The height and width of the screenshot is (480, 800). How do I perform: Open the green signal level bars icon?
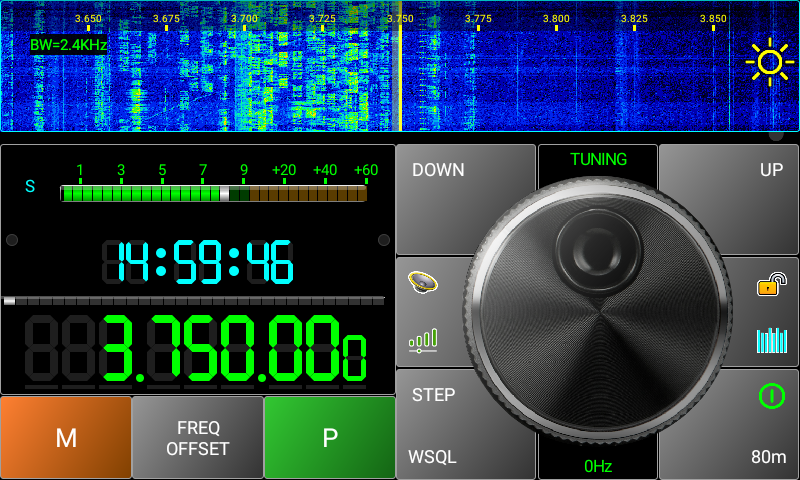coord(423,340)
